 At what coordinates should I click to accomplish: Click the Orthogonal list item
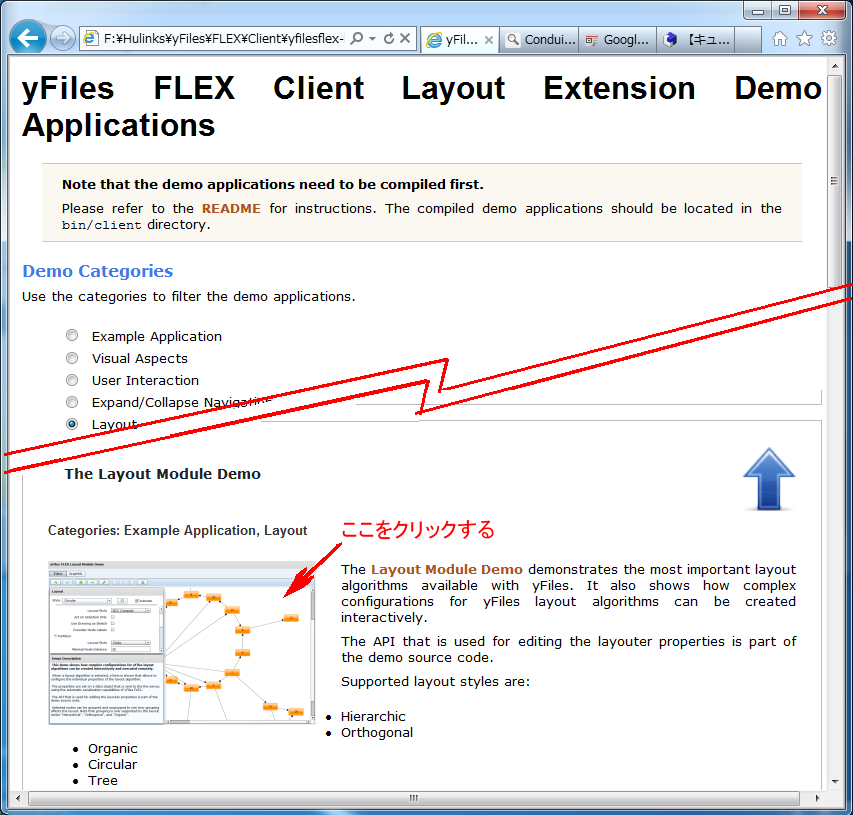377,733
